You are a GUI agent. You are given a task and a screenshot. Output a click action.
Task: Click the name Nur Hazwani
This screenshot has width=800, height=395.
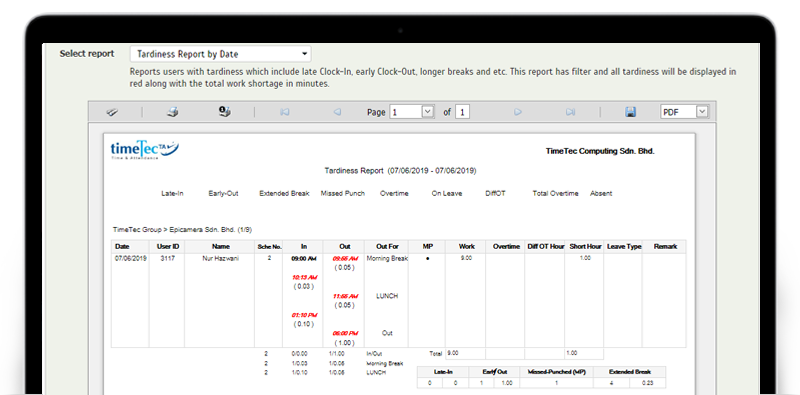(x=220, y=258)
